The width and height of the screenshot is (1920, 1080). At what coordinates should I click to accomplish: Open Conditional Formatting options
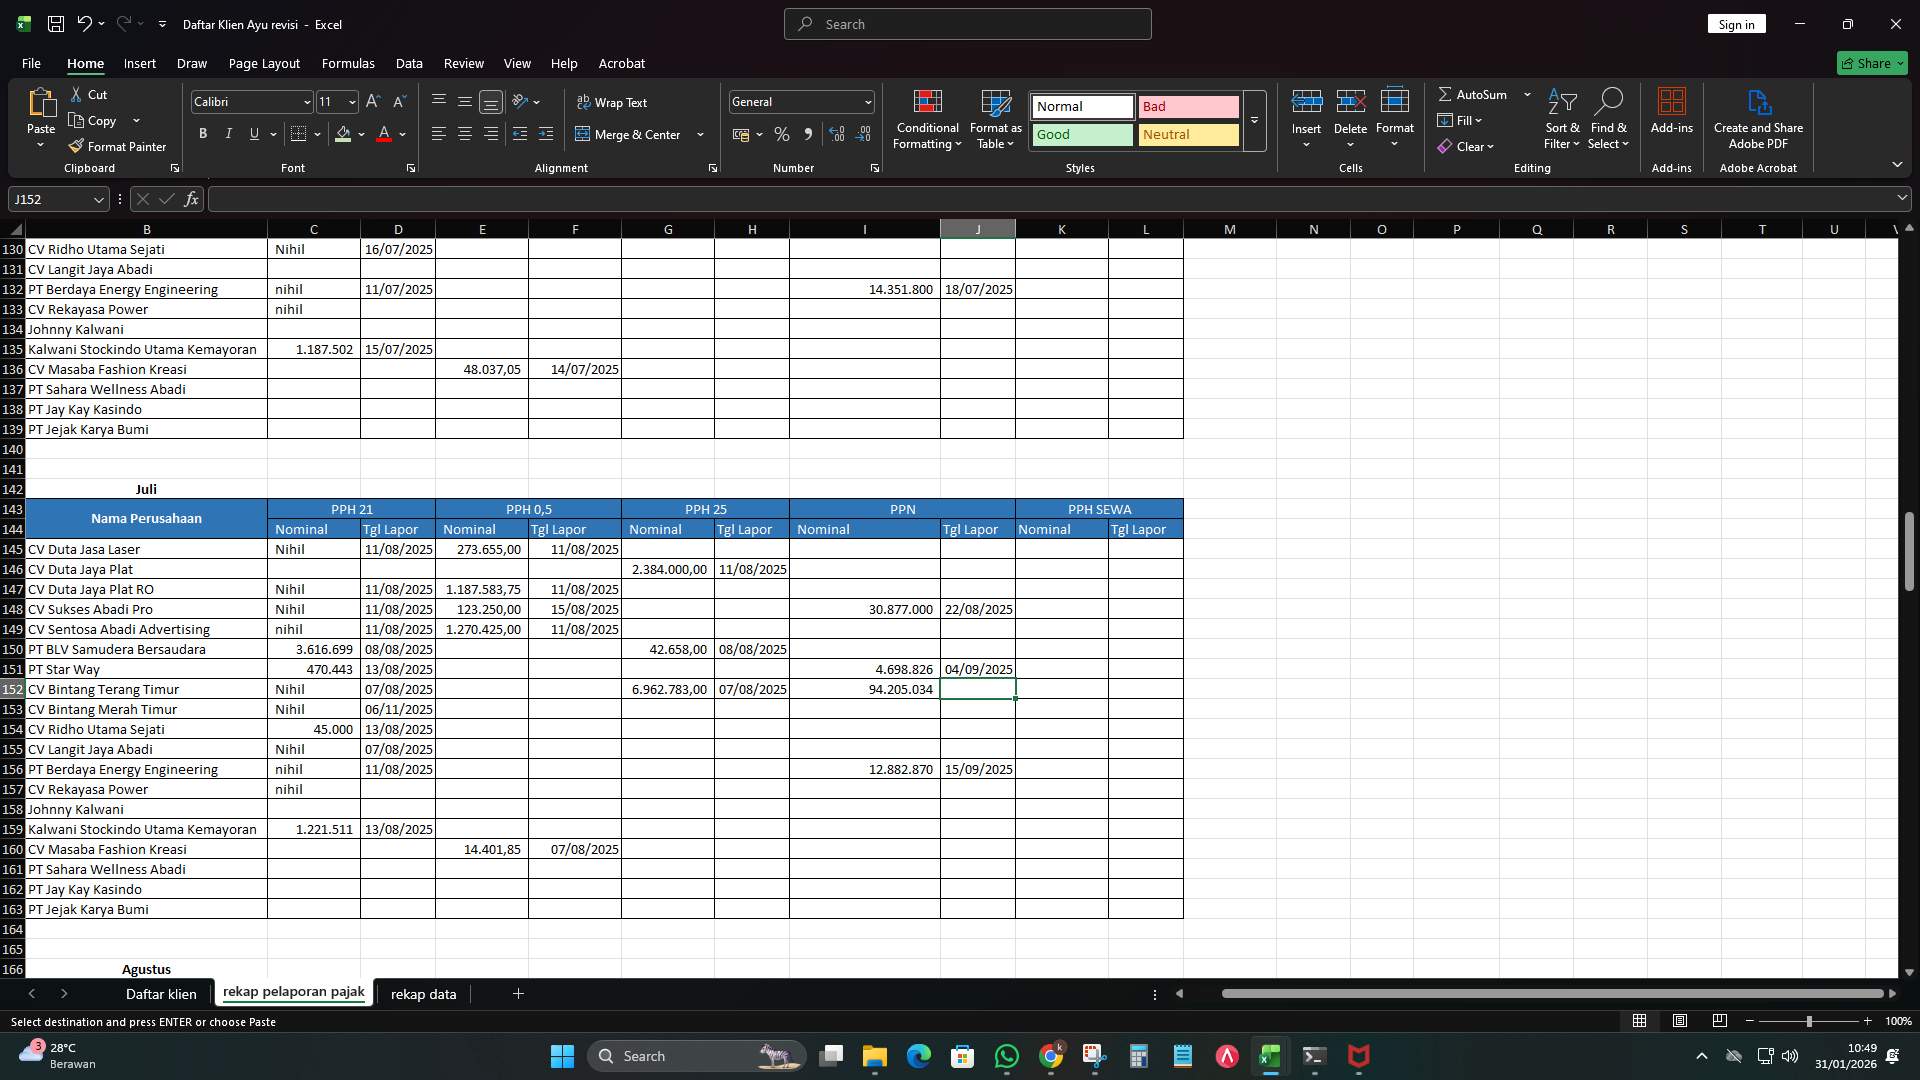coord(927,120)
